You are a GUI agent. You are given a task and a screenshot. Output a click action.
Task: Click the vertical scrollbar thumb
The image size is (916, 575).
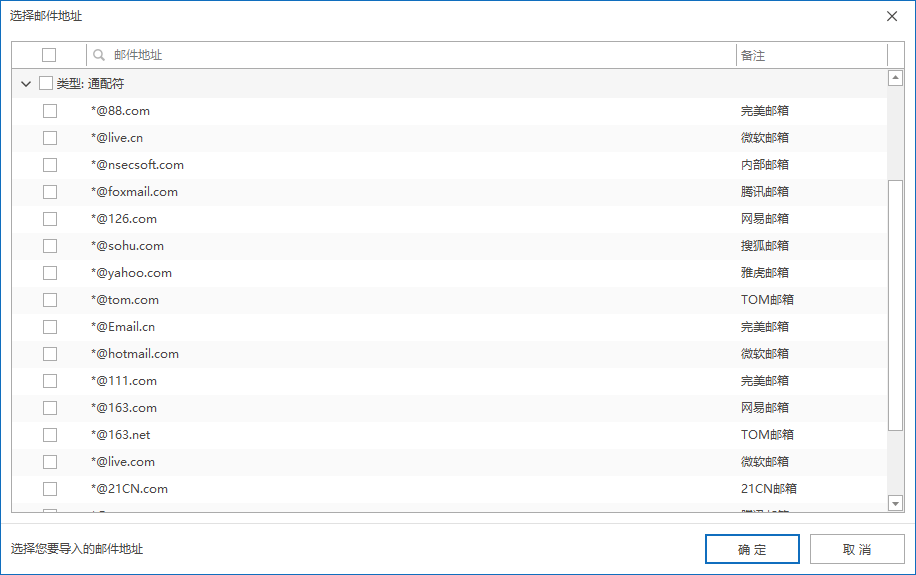point(895,306)
